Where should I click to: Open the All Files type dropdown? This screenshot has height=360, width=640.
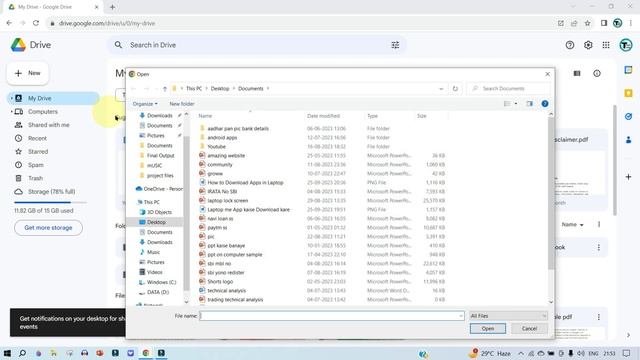[x=508, y=316]
